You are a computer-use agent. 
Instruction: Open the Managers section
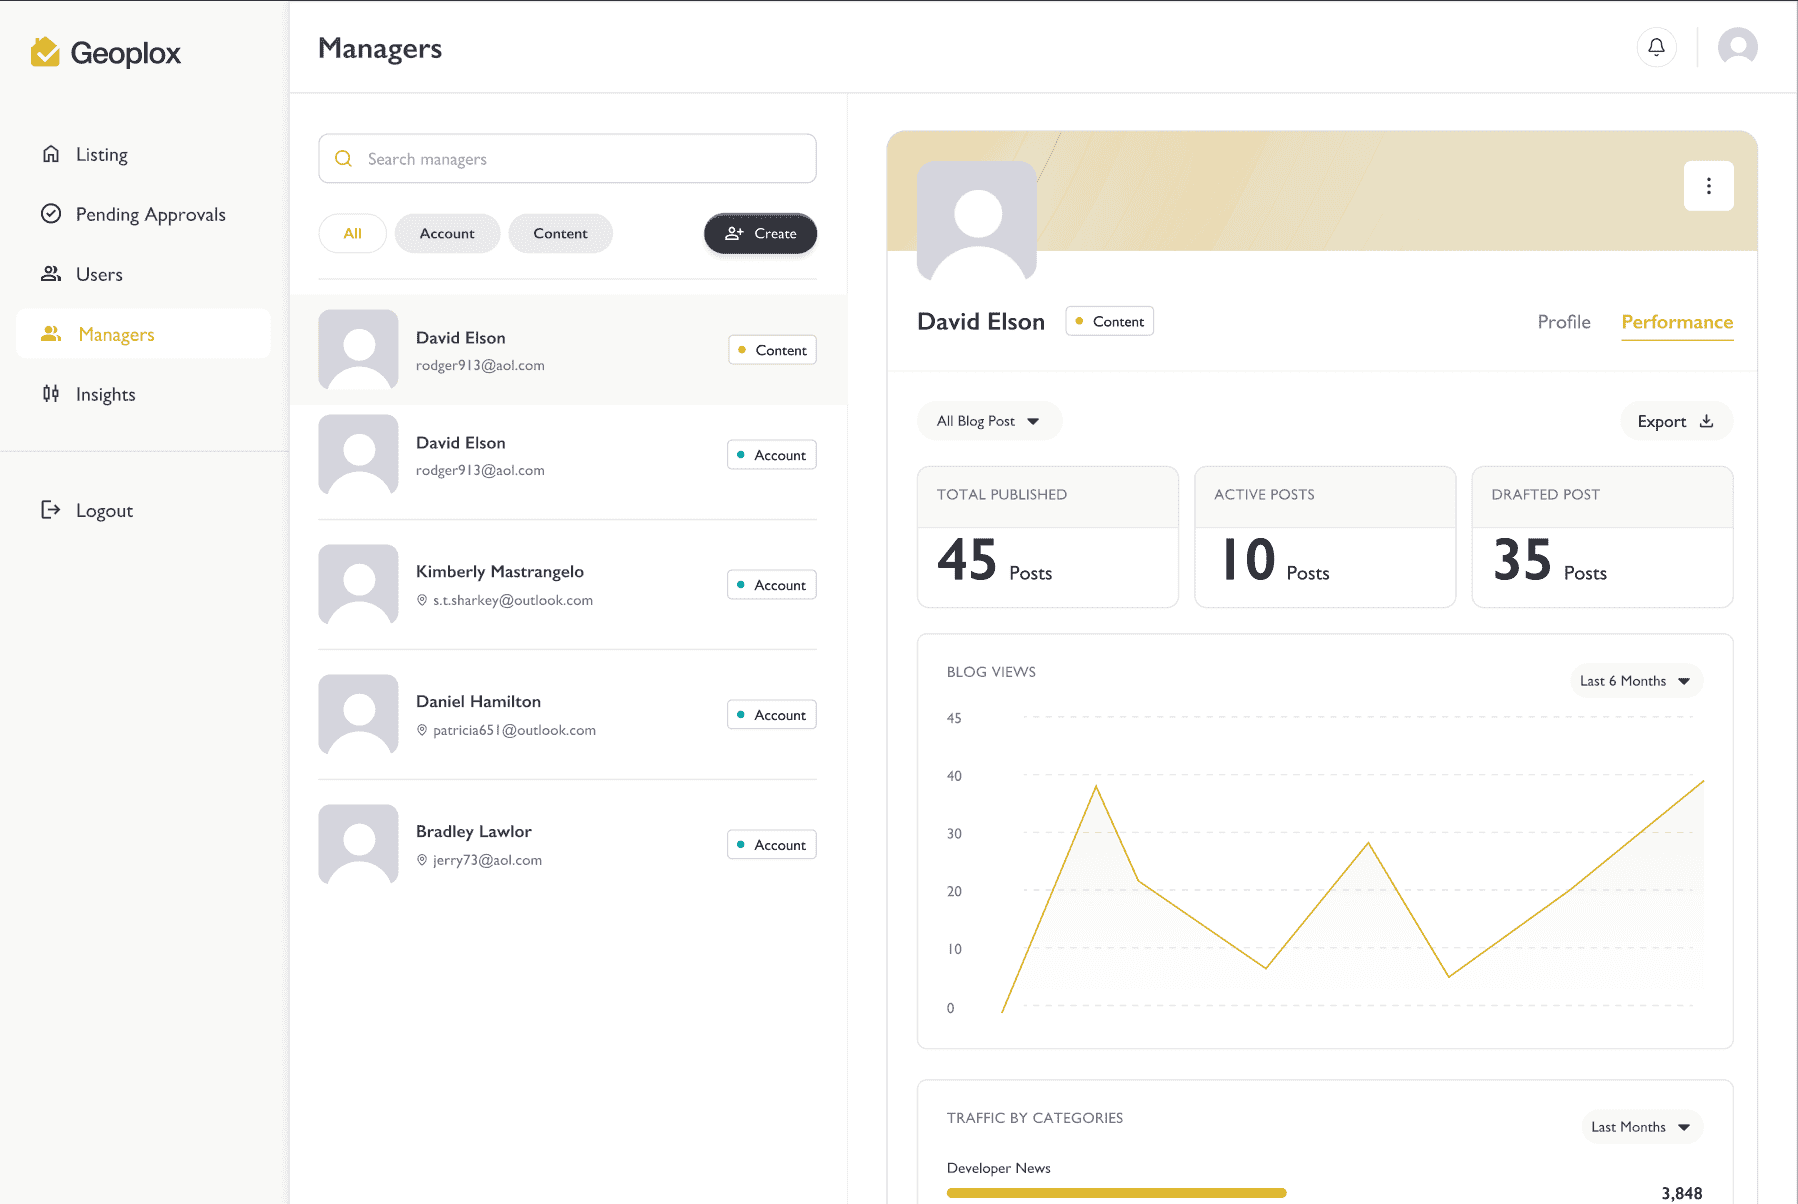coord(143,334)
